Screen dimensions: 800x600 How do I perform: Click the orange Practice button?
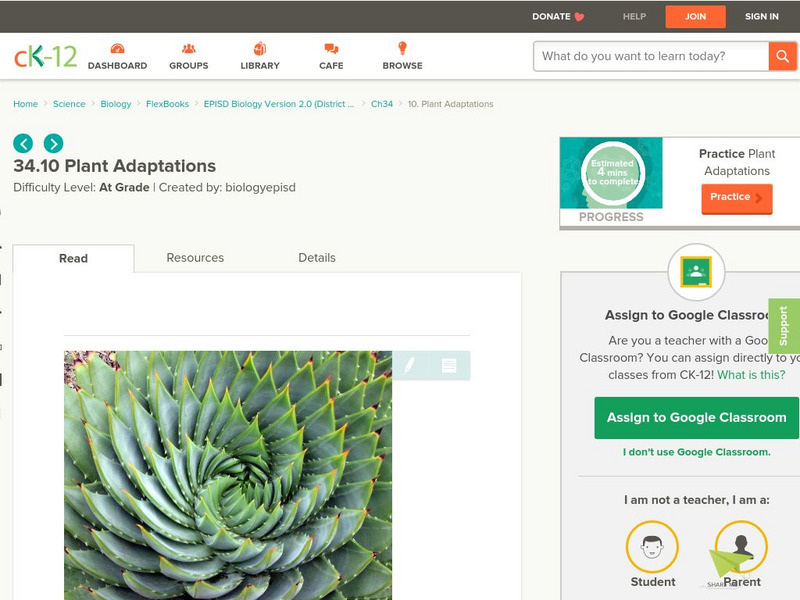tap(737, 198)
